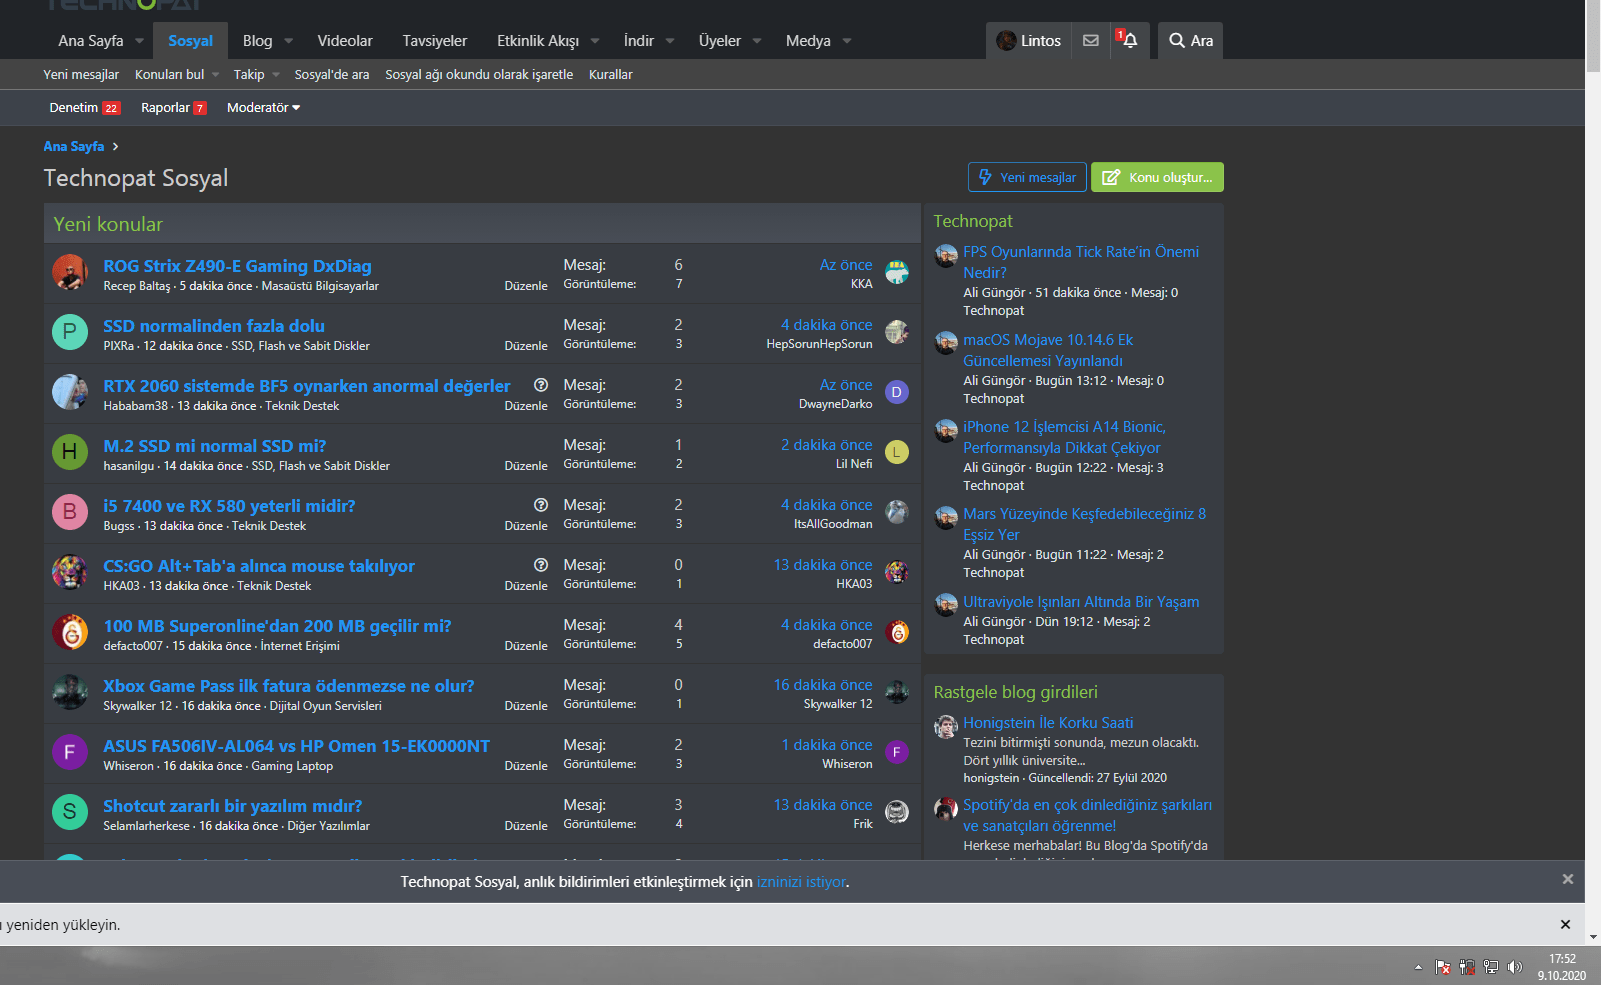The image size is (1601, 985).
Task: Open Xbox Game Pass ilk fatura thread
Action: tap(289, 686)
